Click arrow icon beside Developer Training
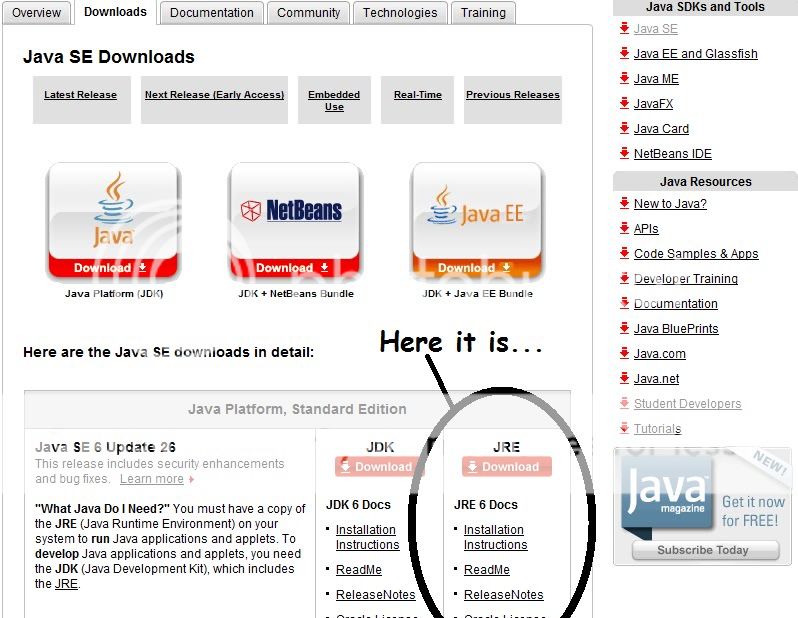Viewport: 798px width, 618px height. click(624, 278)
